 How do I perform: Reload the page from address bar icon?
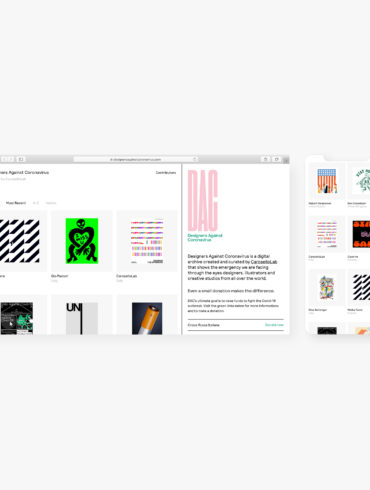195,159
